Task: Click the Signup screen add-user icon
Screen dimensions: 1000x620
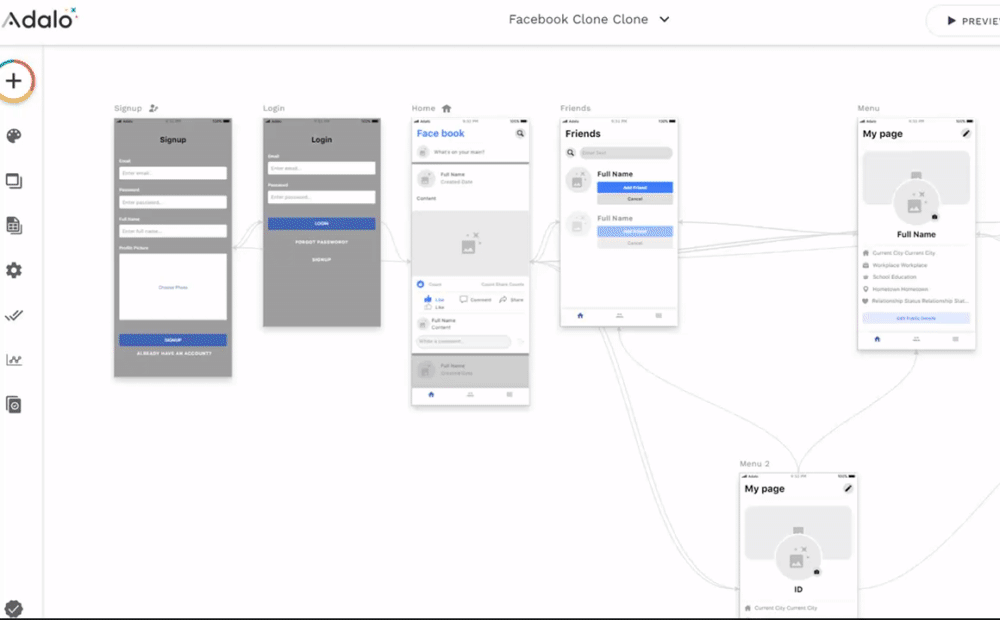Action: 153,108
